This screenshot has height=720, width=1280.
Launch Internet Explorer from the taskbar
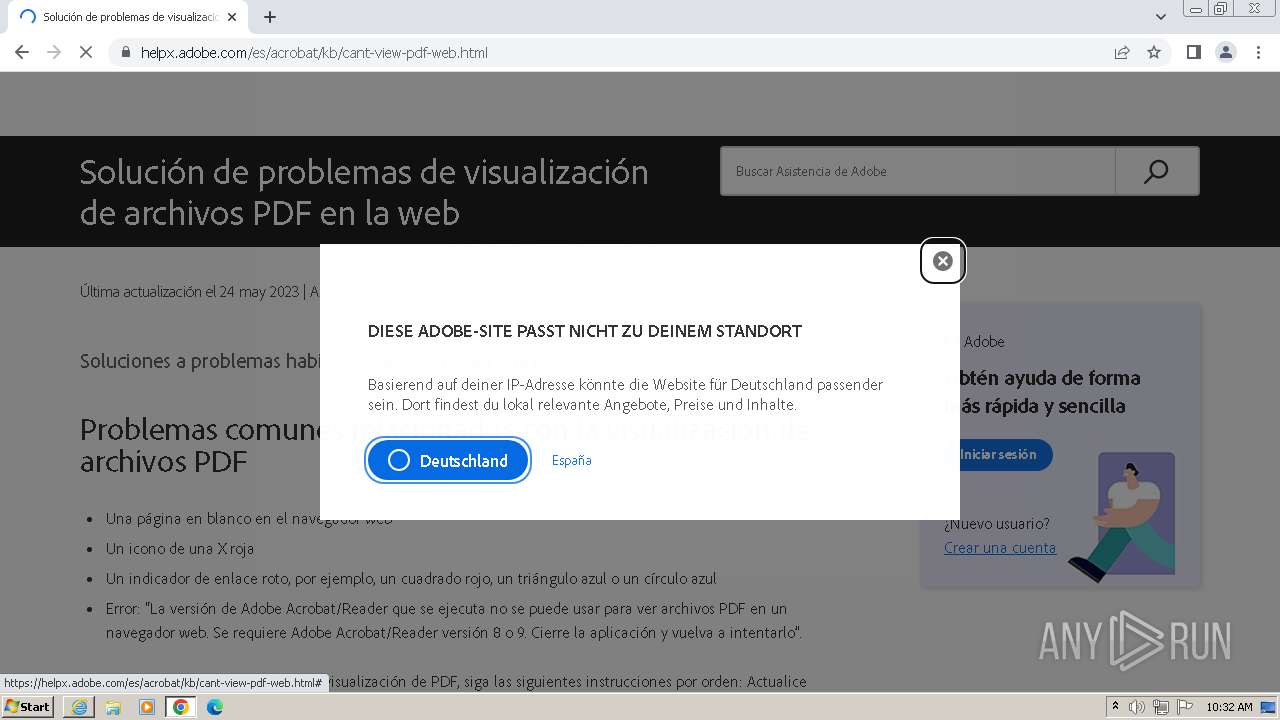[79, 707]
